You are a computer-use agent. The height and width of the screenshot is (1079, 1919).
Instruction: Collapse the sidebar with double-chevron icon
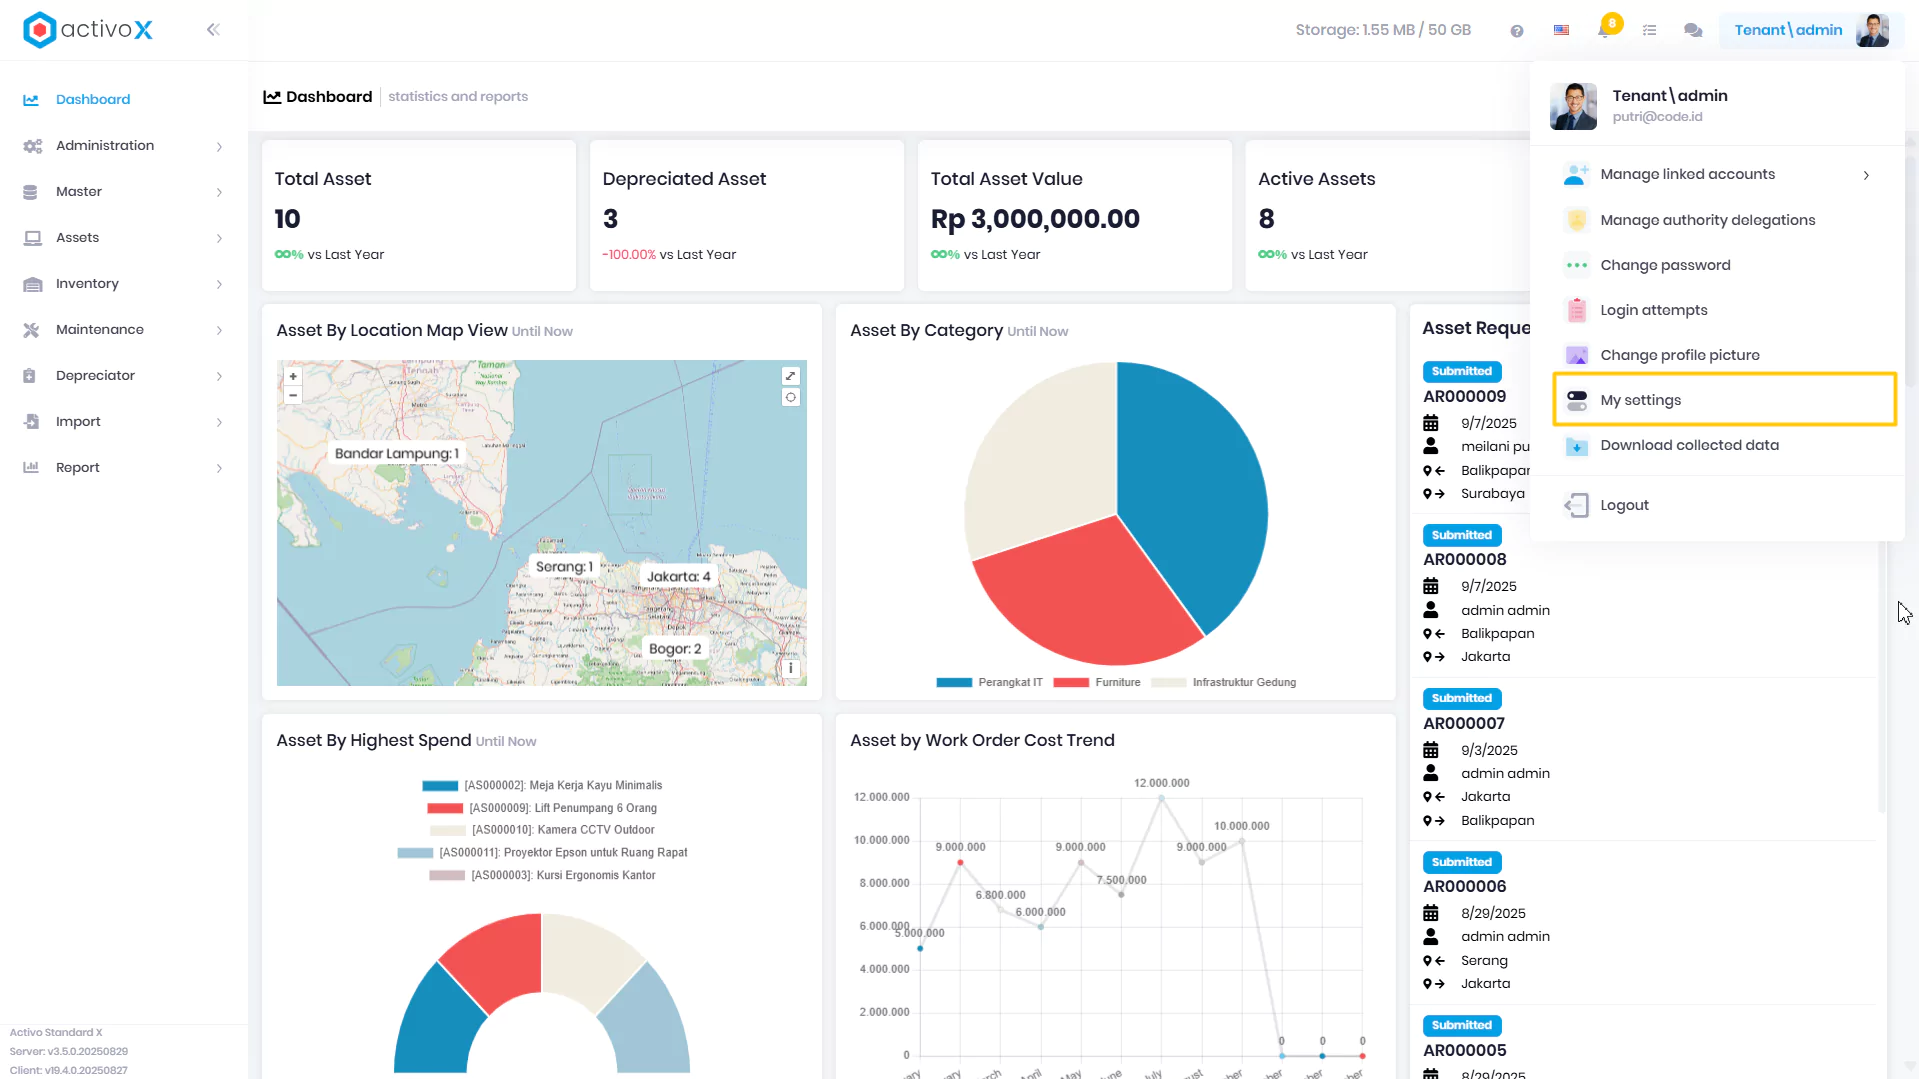pyautogui.click(x=213, y=30)
